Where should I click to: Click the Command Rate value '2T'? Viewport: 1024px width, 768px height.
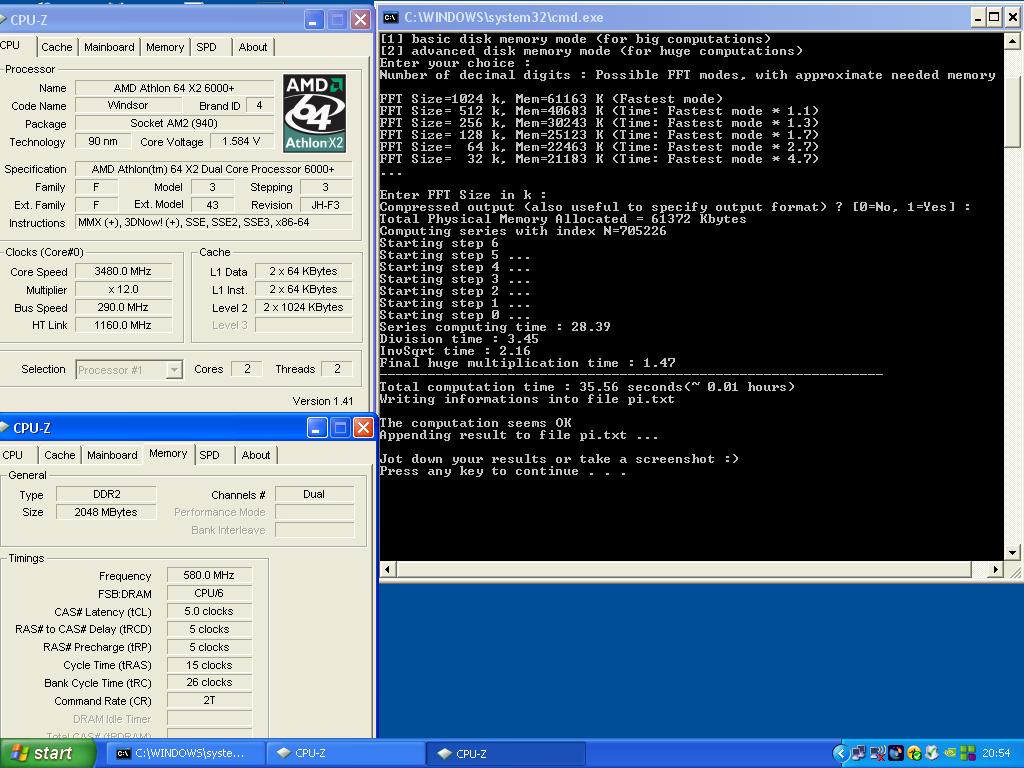[x=209, y=700]
